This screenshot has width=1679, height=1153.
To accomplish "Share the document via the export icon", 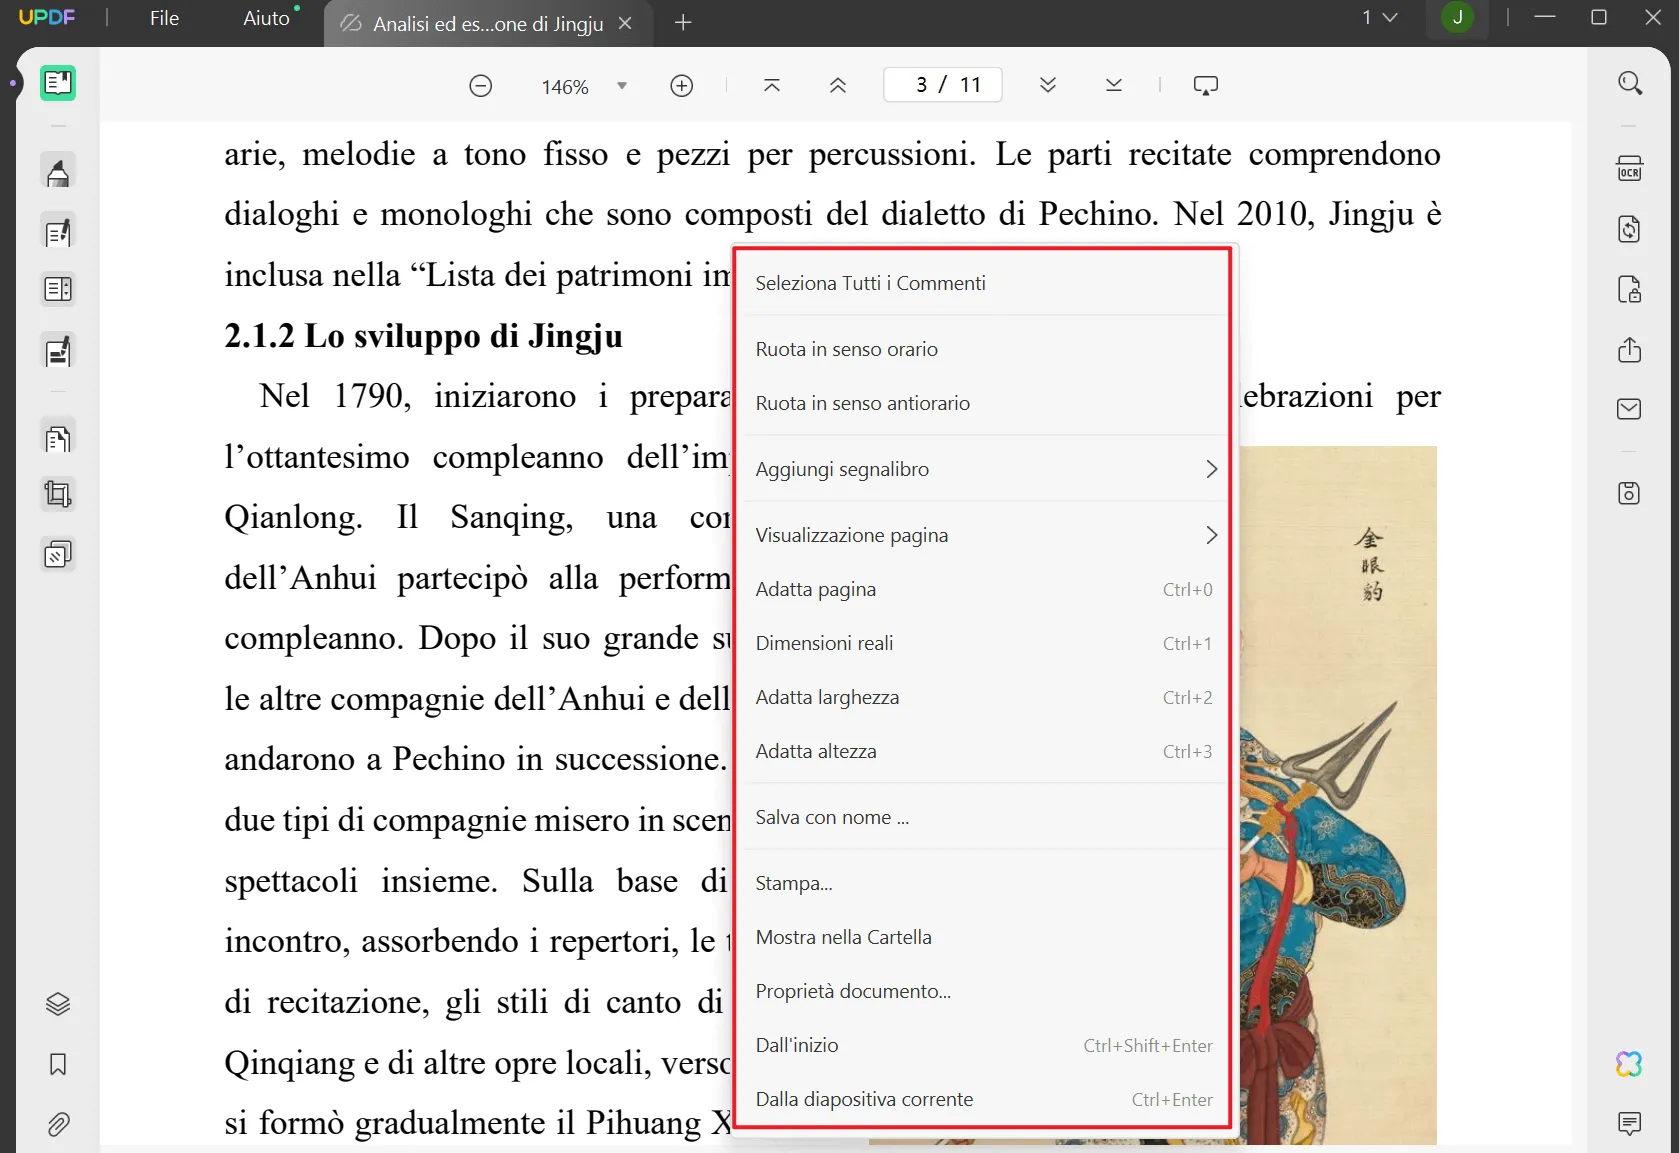I will coord(1629,351).
